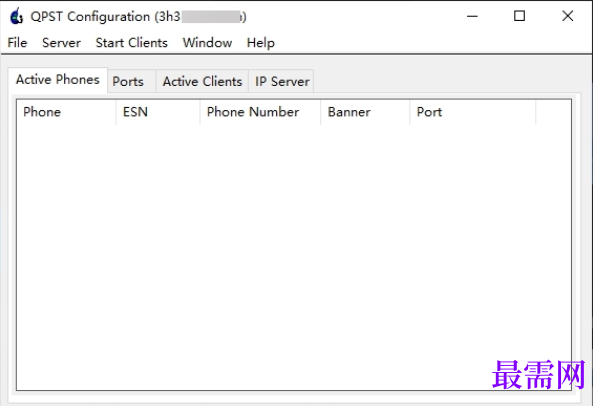Sort list by ESN column header
Viewport: 604px width, 406px height.
coord(158,112)
